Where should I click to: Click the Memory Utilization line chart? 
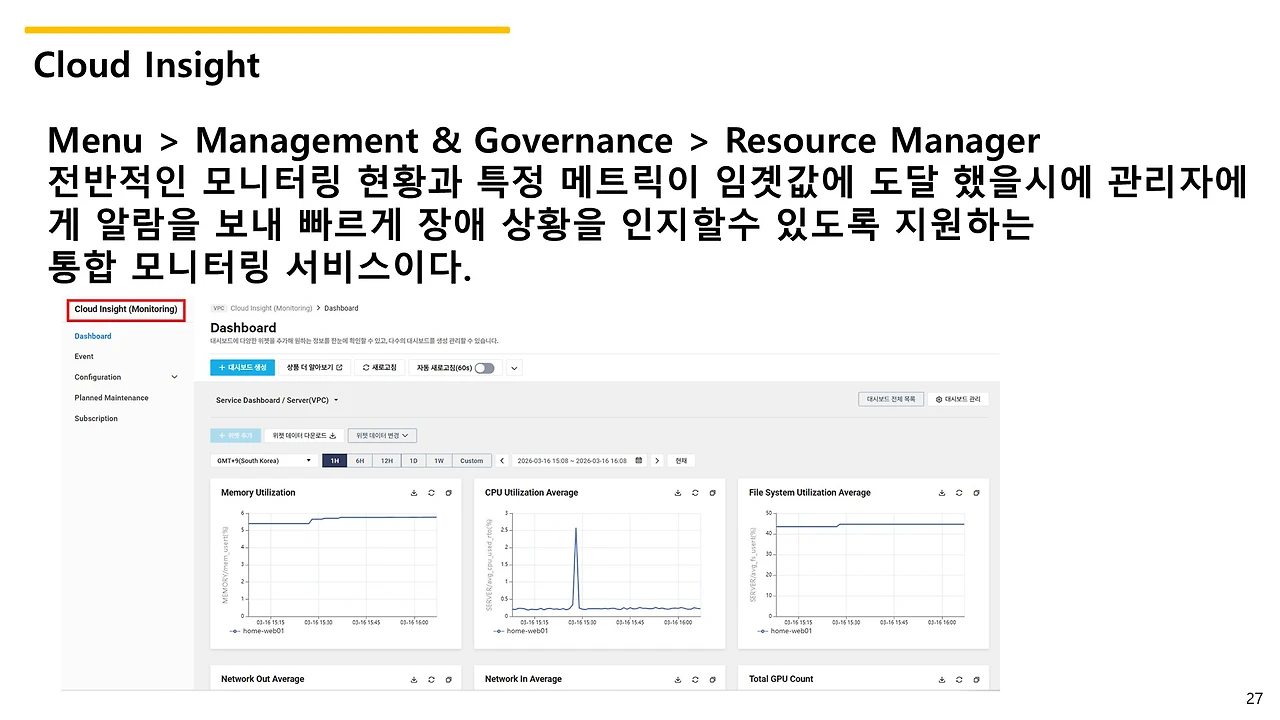pyautogui.click(x=342, y=564)
